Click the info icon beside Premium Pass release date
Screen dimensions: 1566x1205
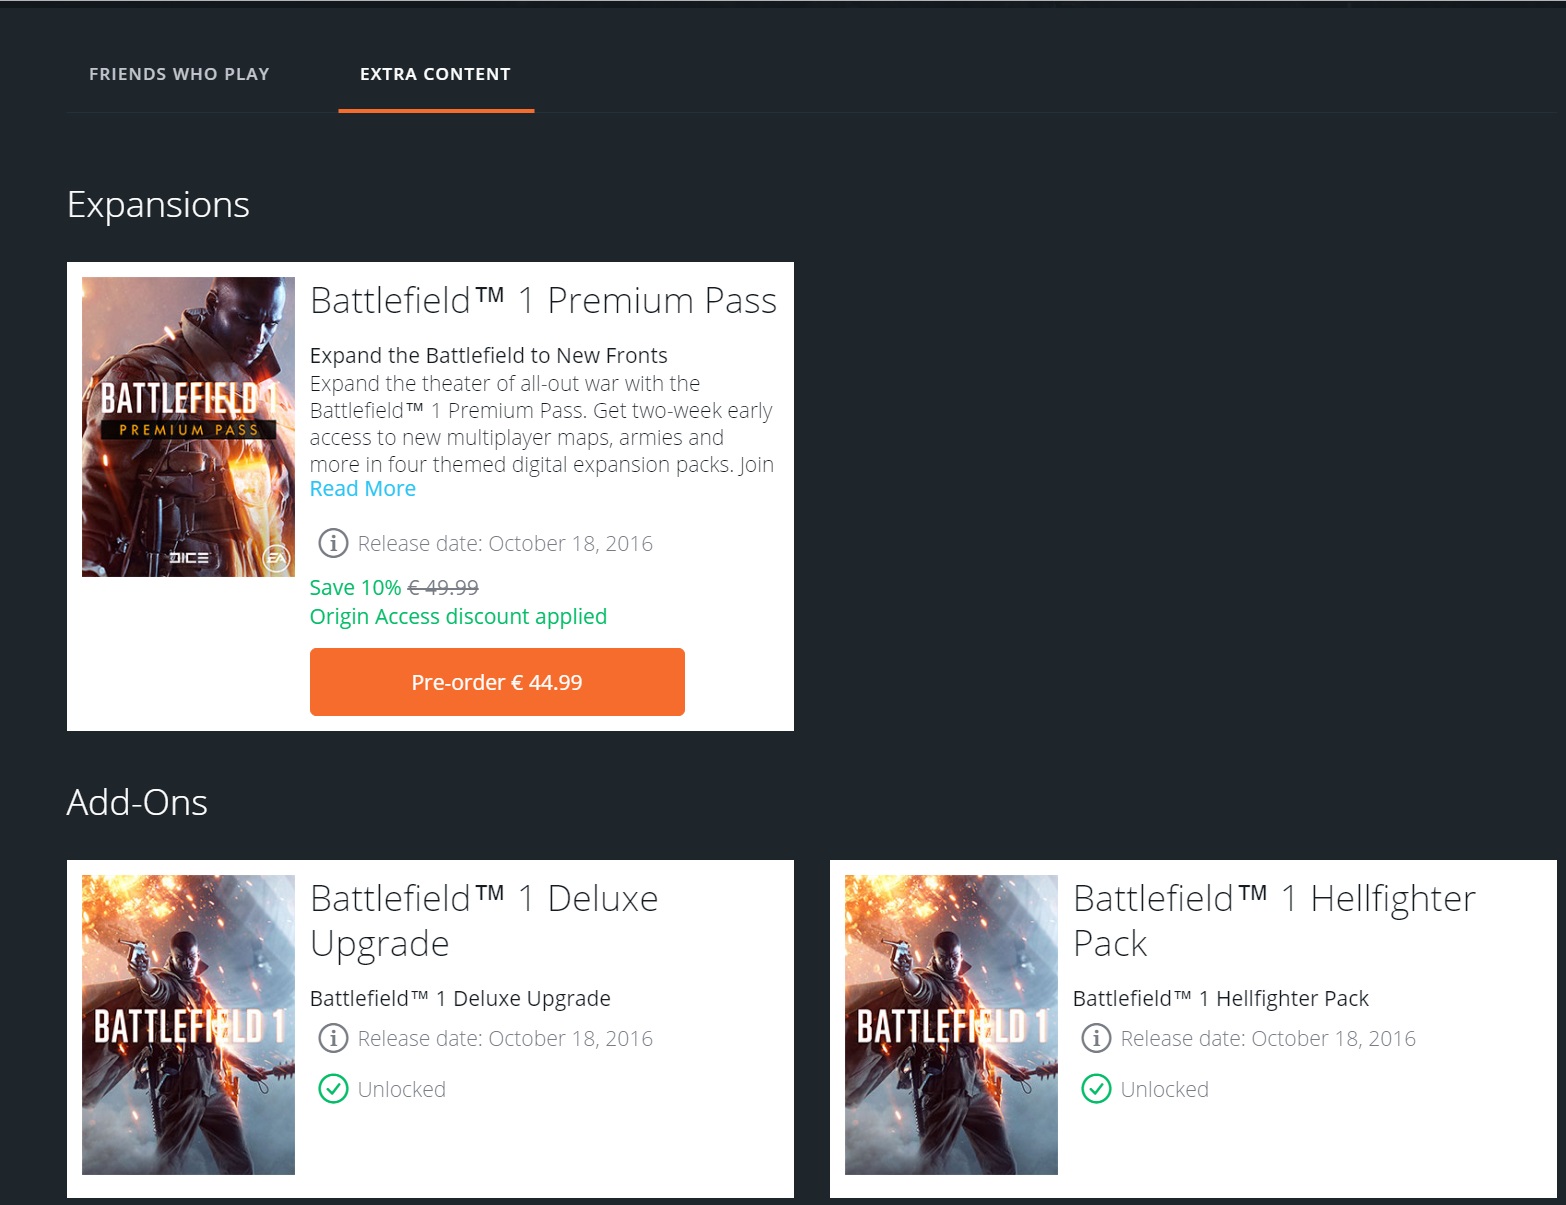click(x=333, y=543)
